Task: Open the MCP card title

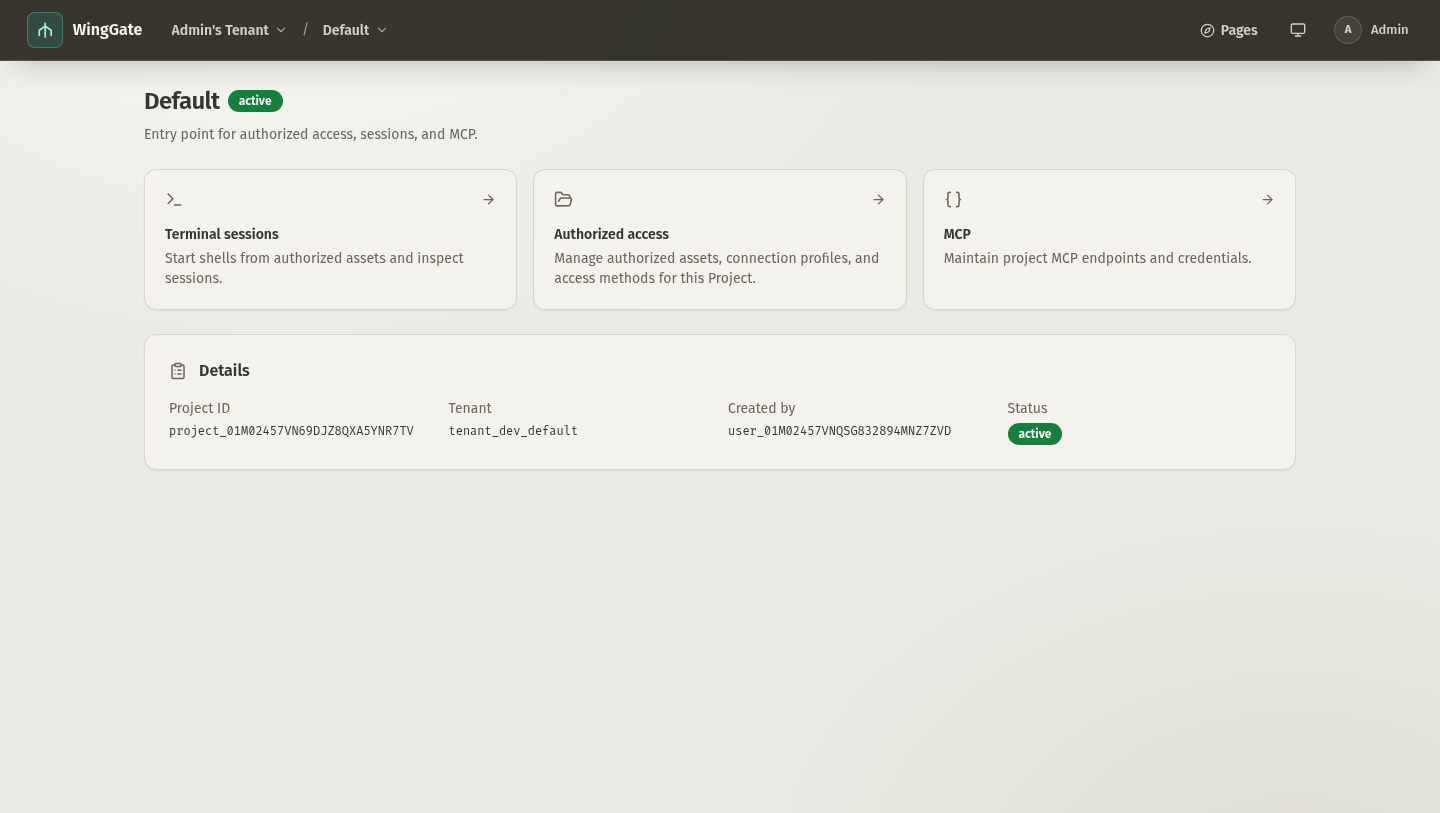Action: pyautogui.click(x=957, y=234)
